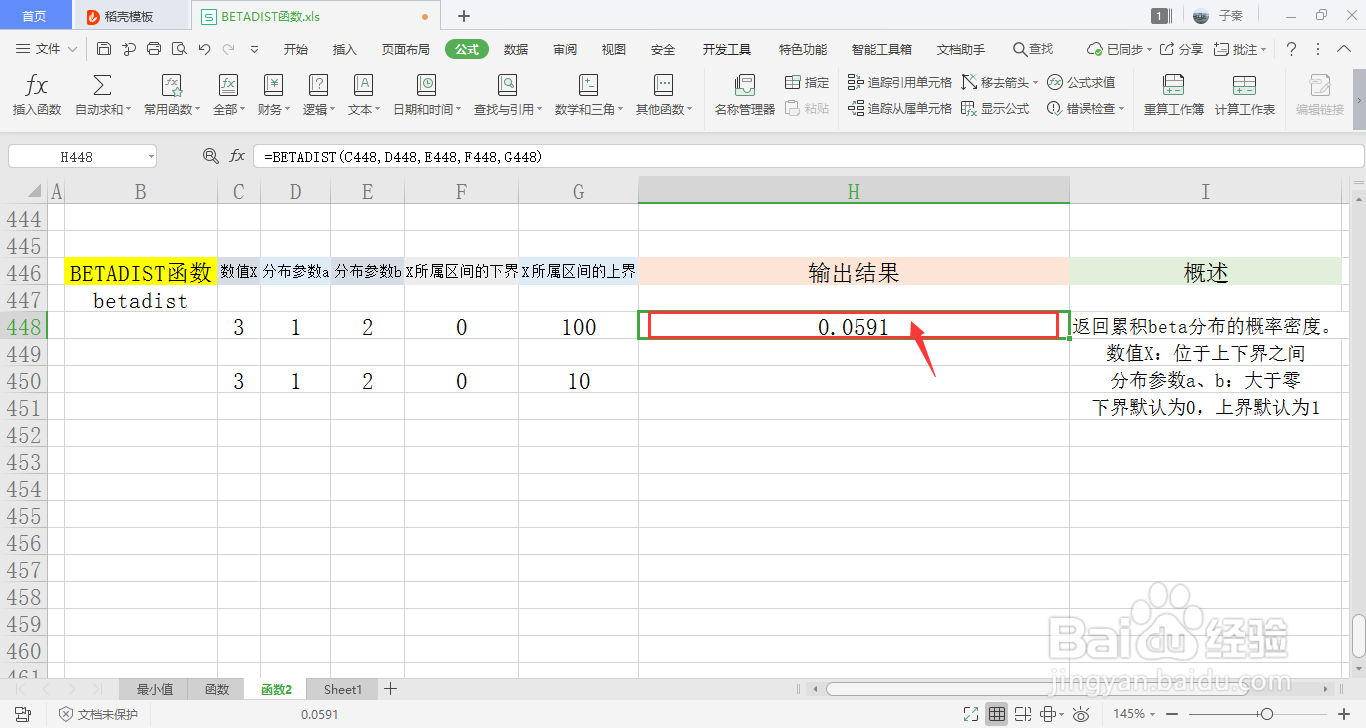1366x728 pixels.
Task: Switch to the 页面布局 ribbon tab
Action: [x=405, y=49]
